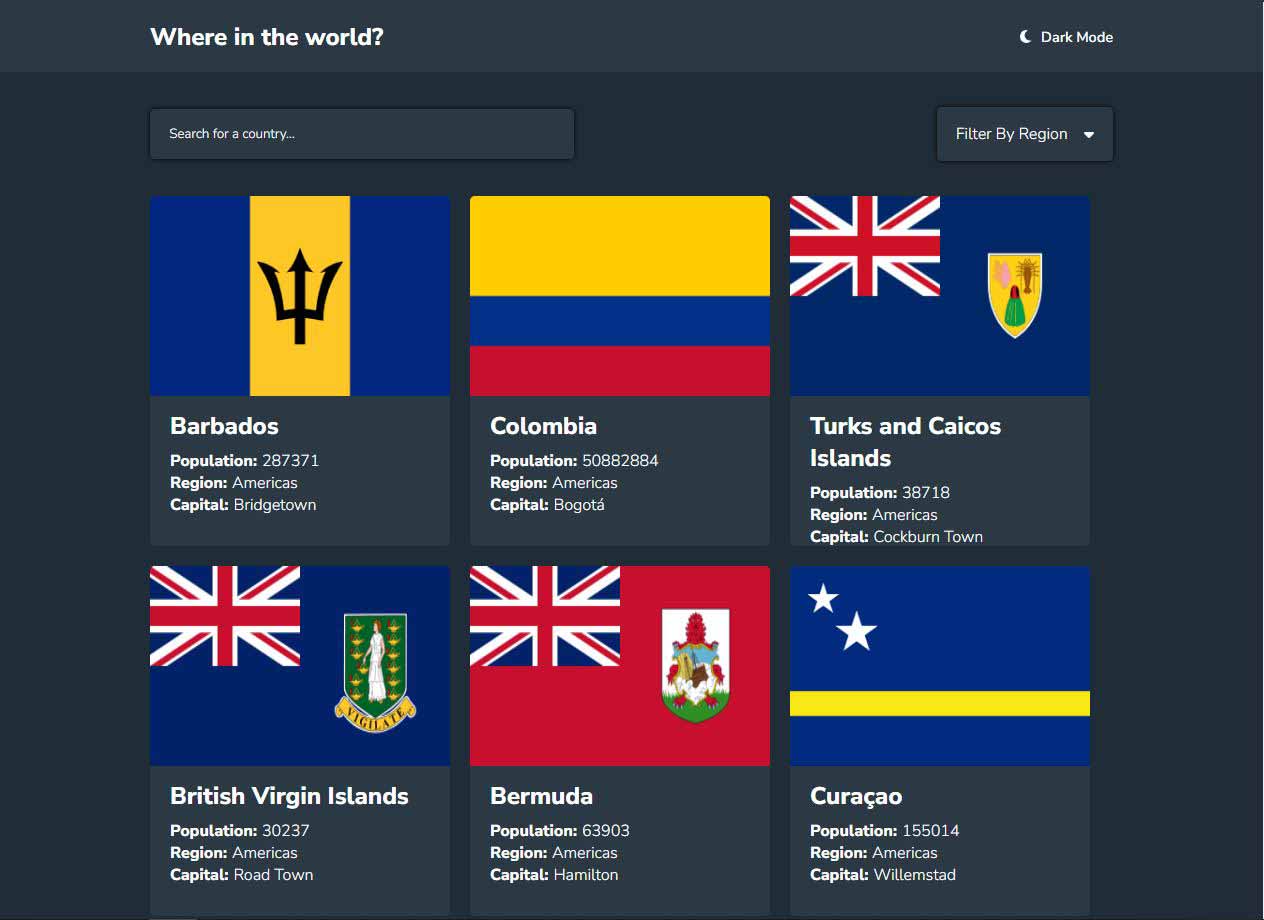Open the Filter By Region dropdown

(x=1025, y=134)
